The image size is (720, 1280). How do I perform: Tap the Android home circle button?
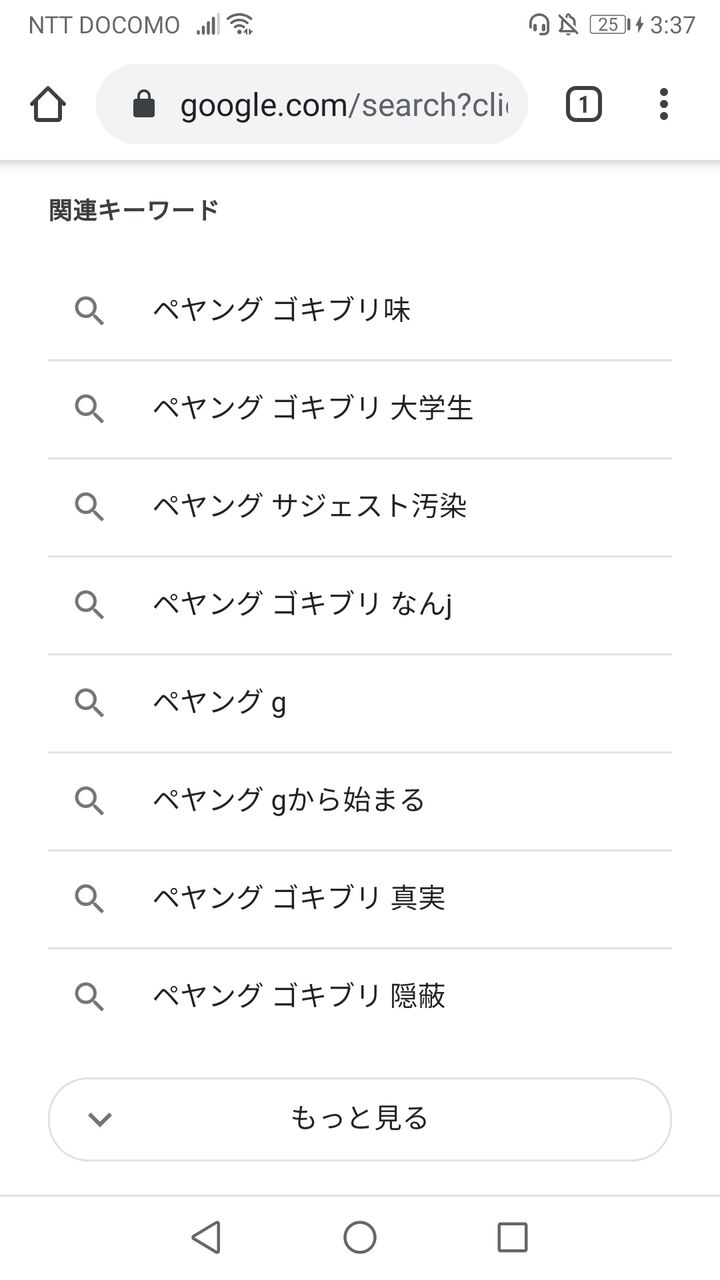coord(359,1237)
